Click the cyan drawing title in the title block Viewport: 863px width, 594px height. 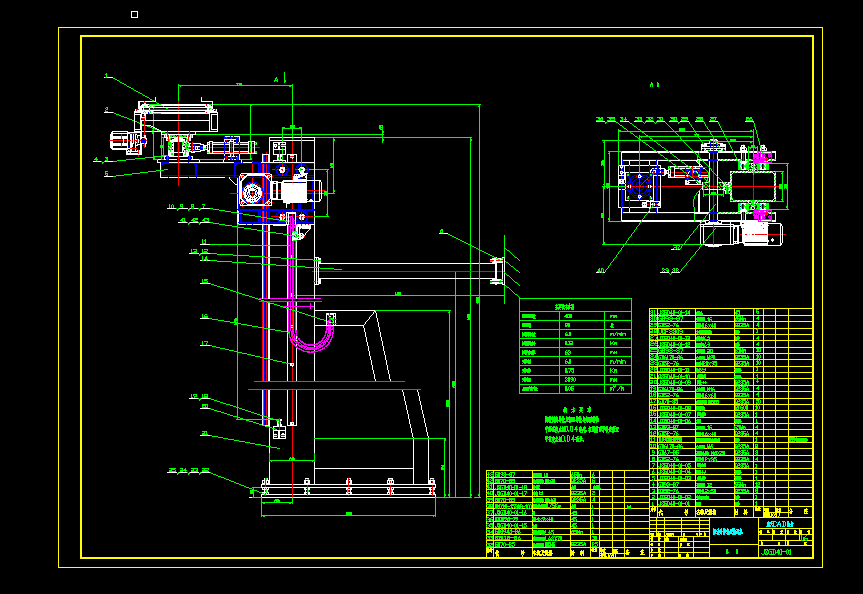728,532
